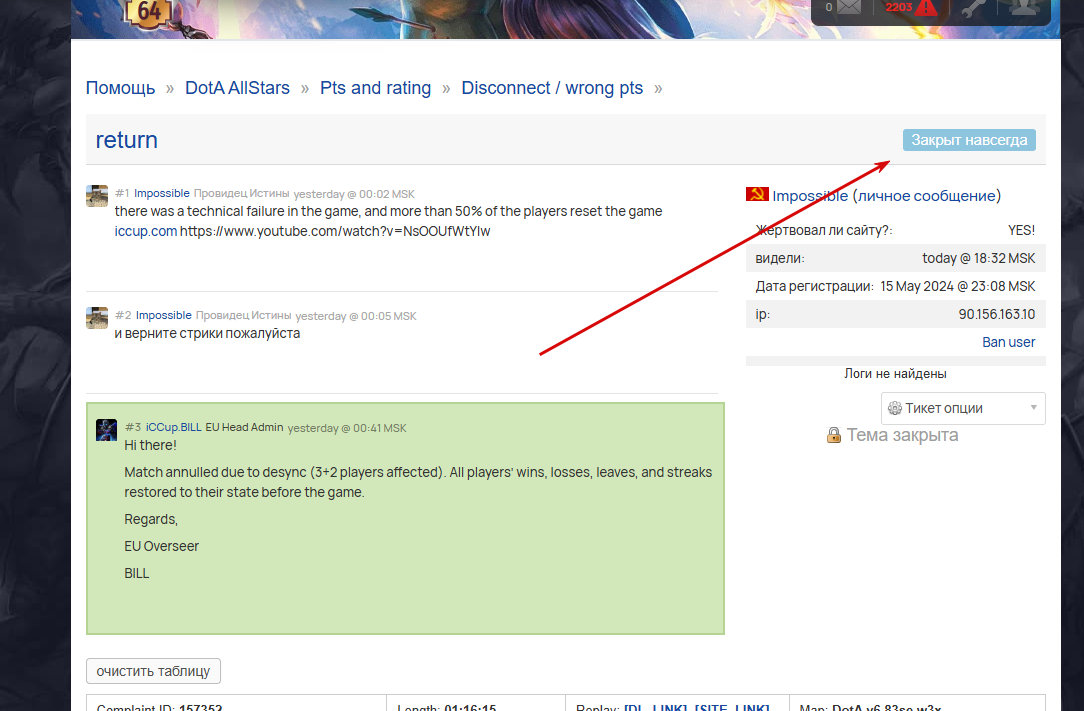This screenshot has height=711, width=1084.
Task: Click the 'EU Overseer' signature line
Action: [x=162, y=546]
